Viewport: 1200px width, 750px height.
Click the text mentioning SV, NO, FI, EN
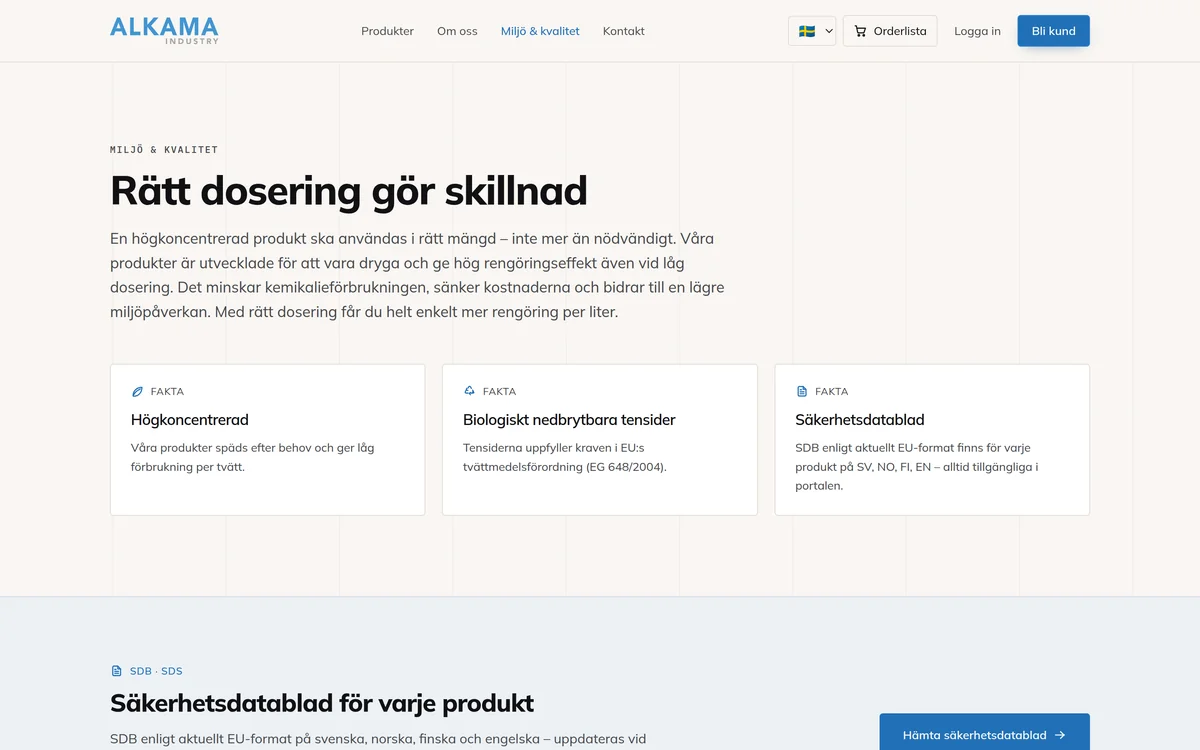pos(918,467)
